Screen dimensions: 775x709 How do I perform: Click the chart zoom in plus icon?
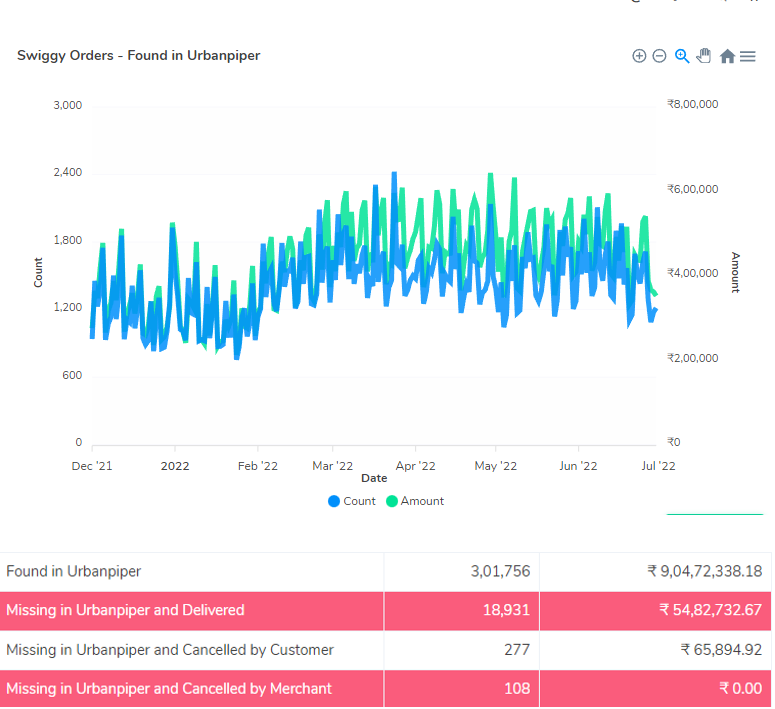click(639, 56)
